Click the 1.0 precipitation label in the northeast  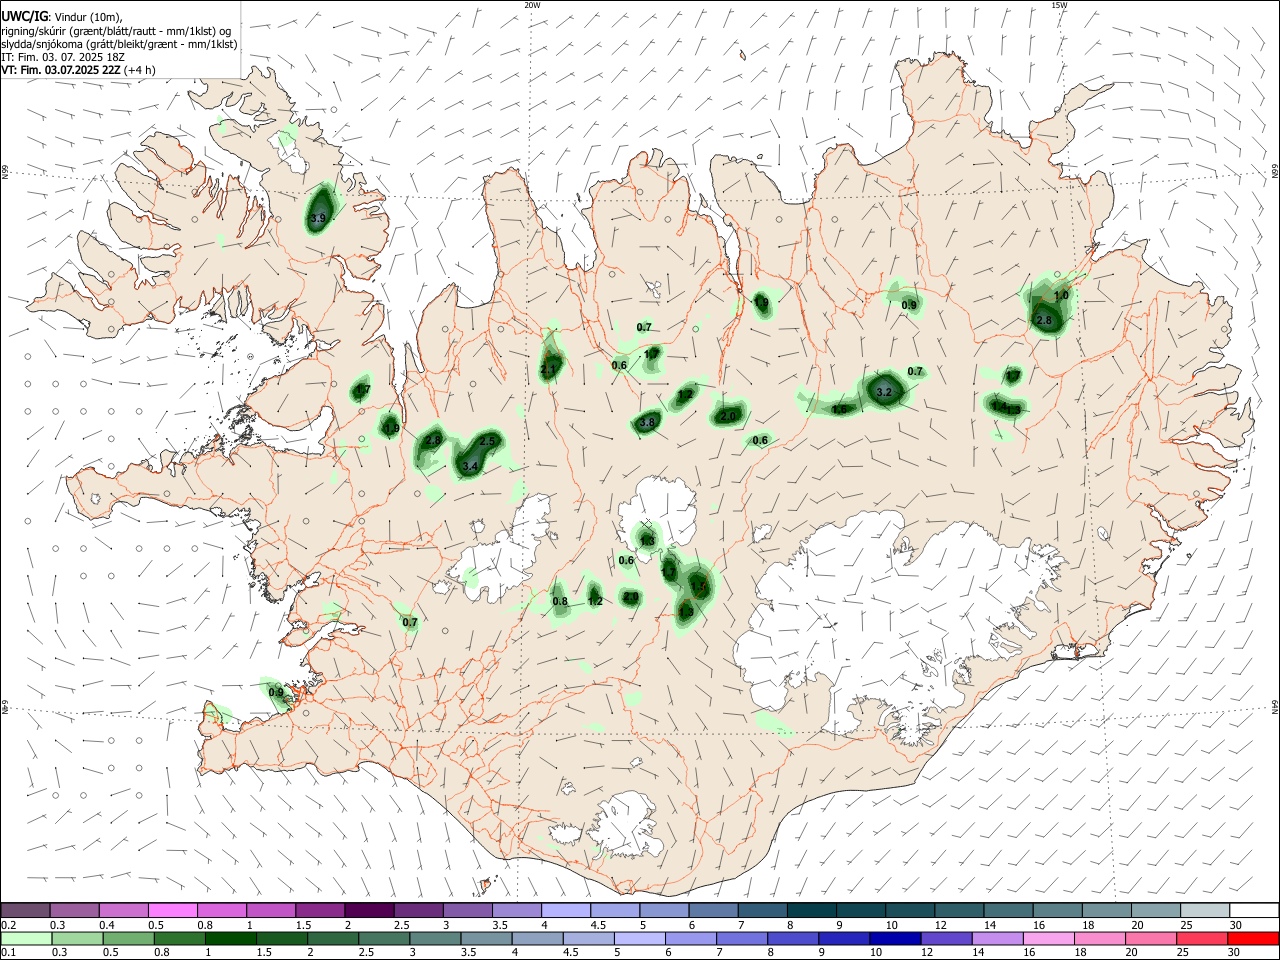tap(1061, 296)
